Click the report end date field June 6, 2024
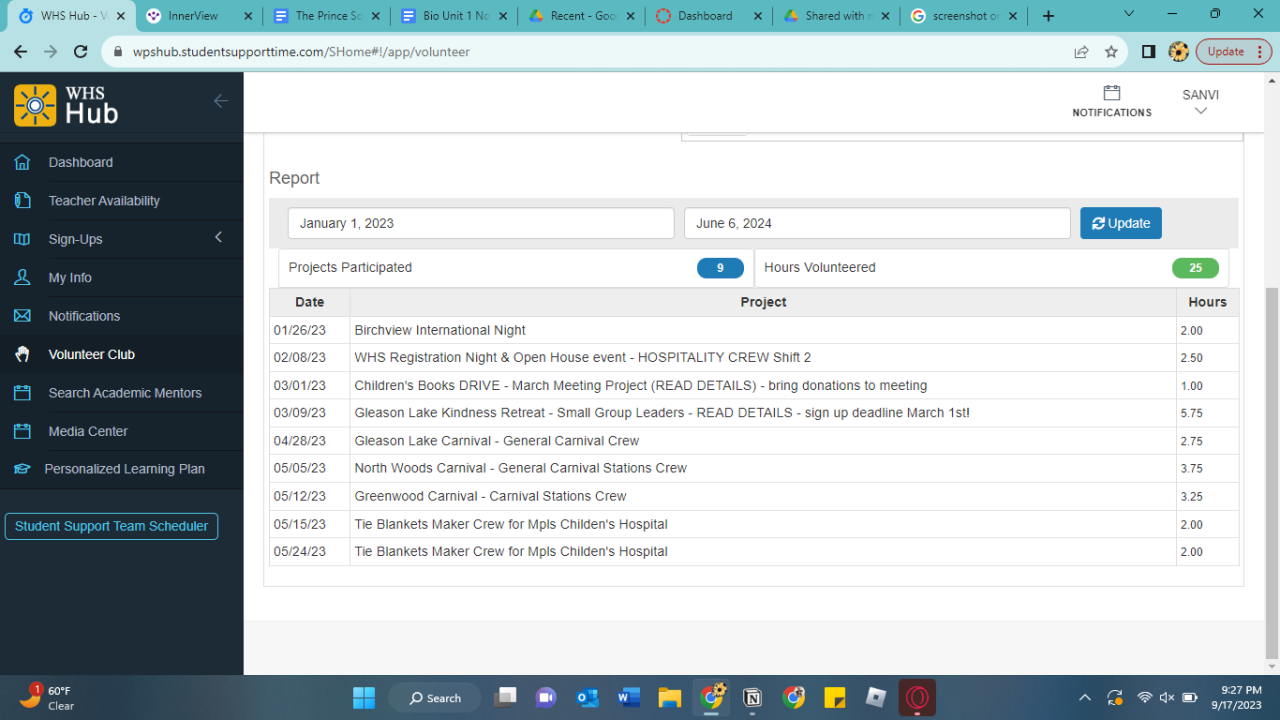Image resolution: width=1280 pixels, height=720 pixels. click(877, 223)
